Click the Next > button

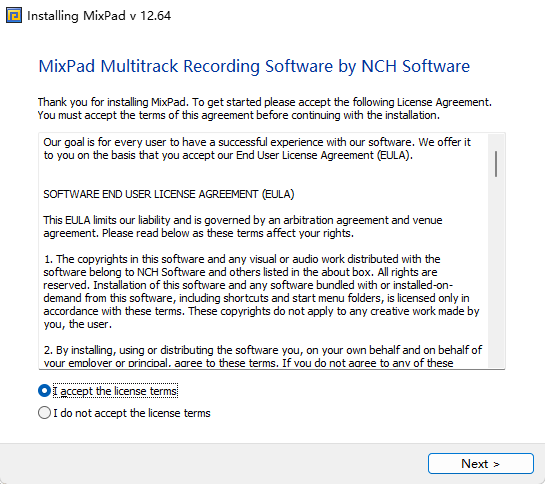(x=481, y=463)
